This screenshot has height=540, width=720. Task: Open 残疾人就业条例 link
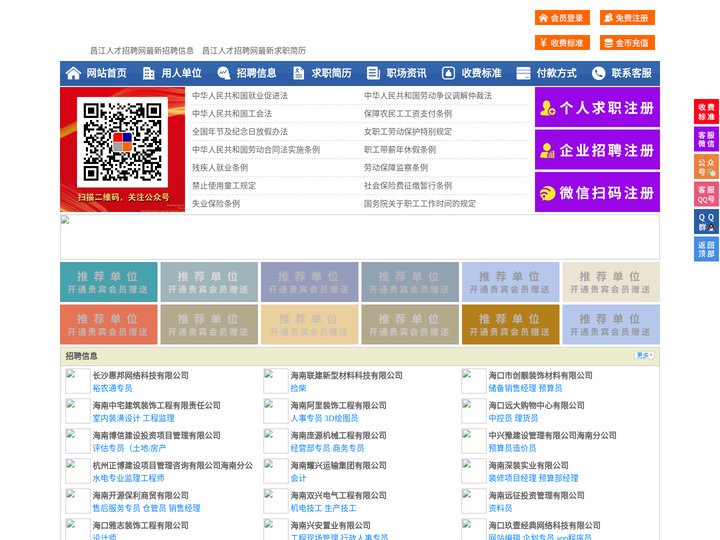[220, 168]
